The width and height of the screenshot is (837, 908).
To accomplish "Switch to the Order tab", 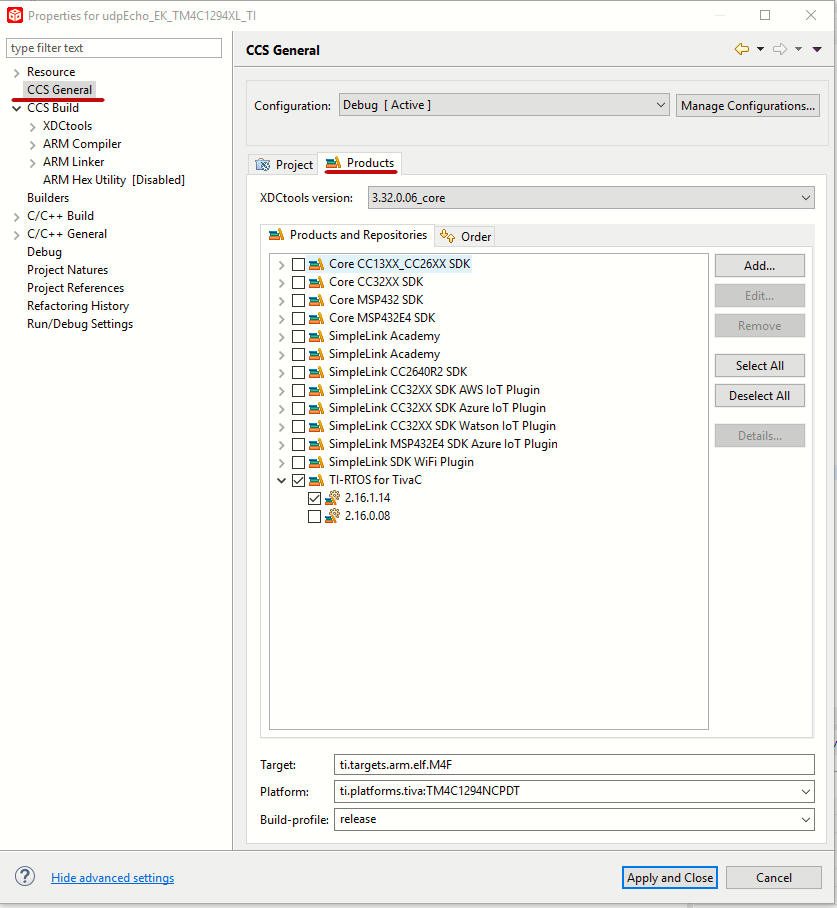I will [x=465, y=236].
